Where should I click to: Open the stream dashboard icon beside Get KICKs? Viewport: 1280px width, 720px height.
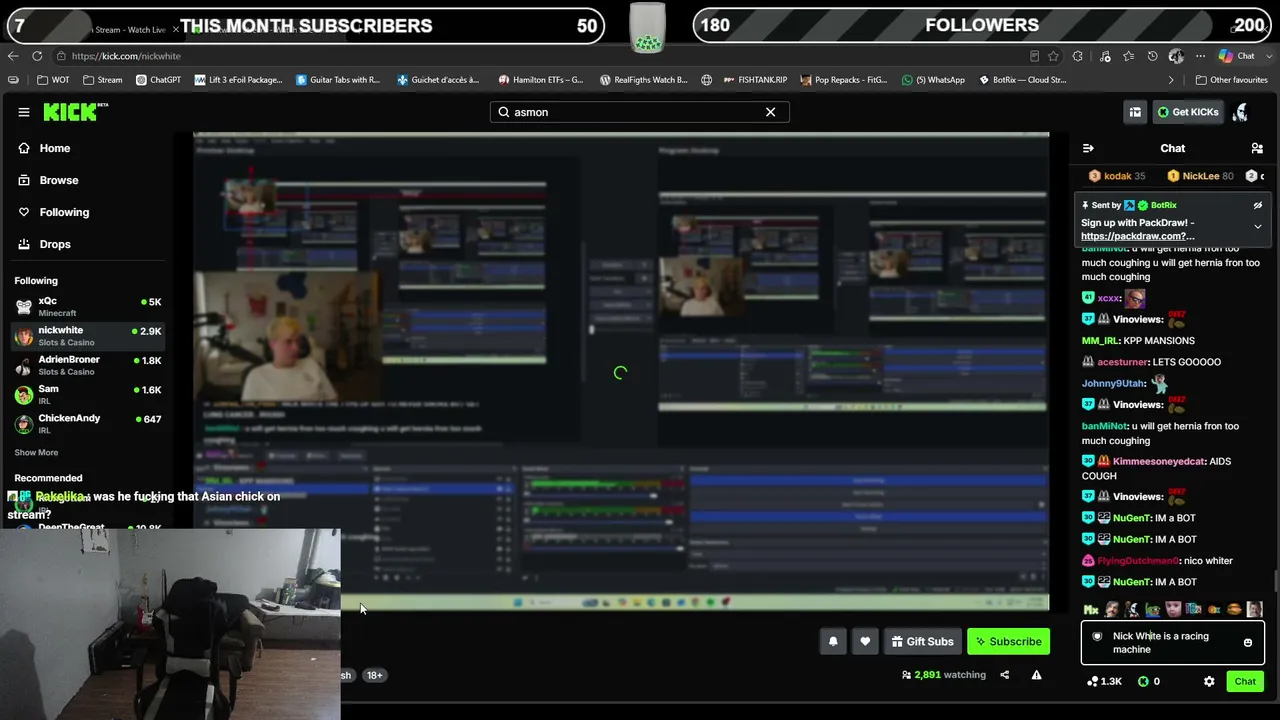coord(1135,112)
